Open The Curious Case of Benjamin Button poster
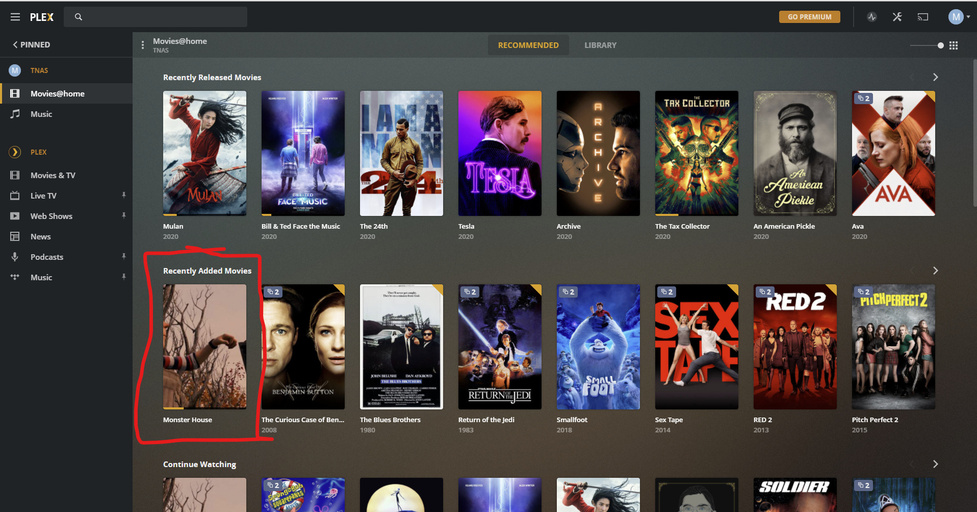 [303, 347]
